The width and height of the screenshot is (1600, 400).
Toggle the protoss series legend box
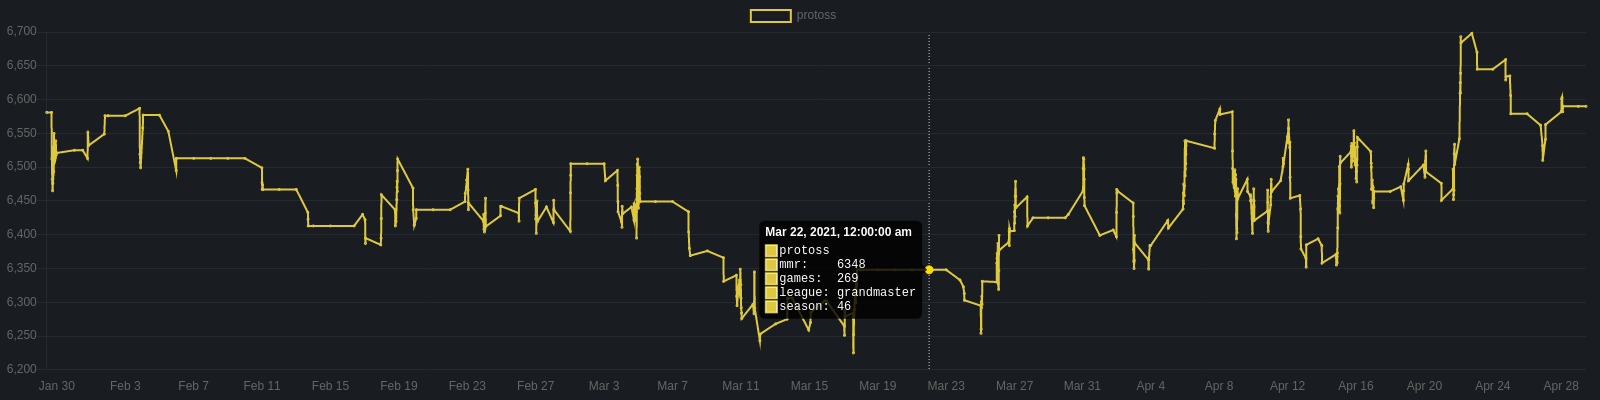(770, 16)
